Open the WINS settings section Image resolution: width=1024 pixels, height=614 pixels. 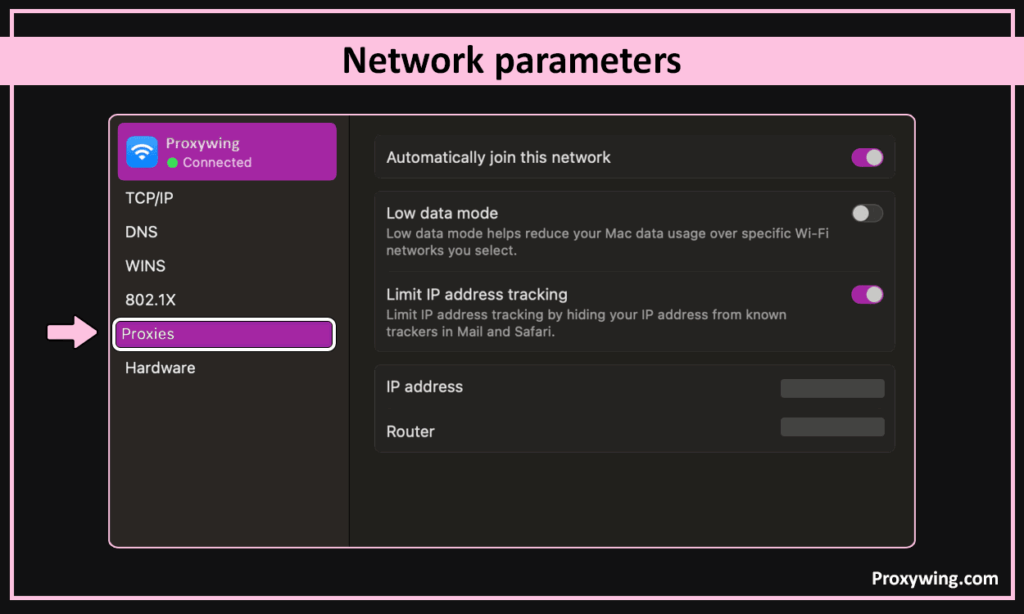pyautogui.click(x=145, y=266)
